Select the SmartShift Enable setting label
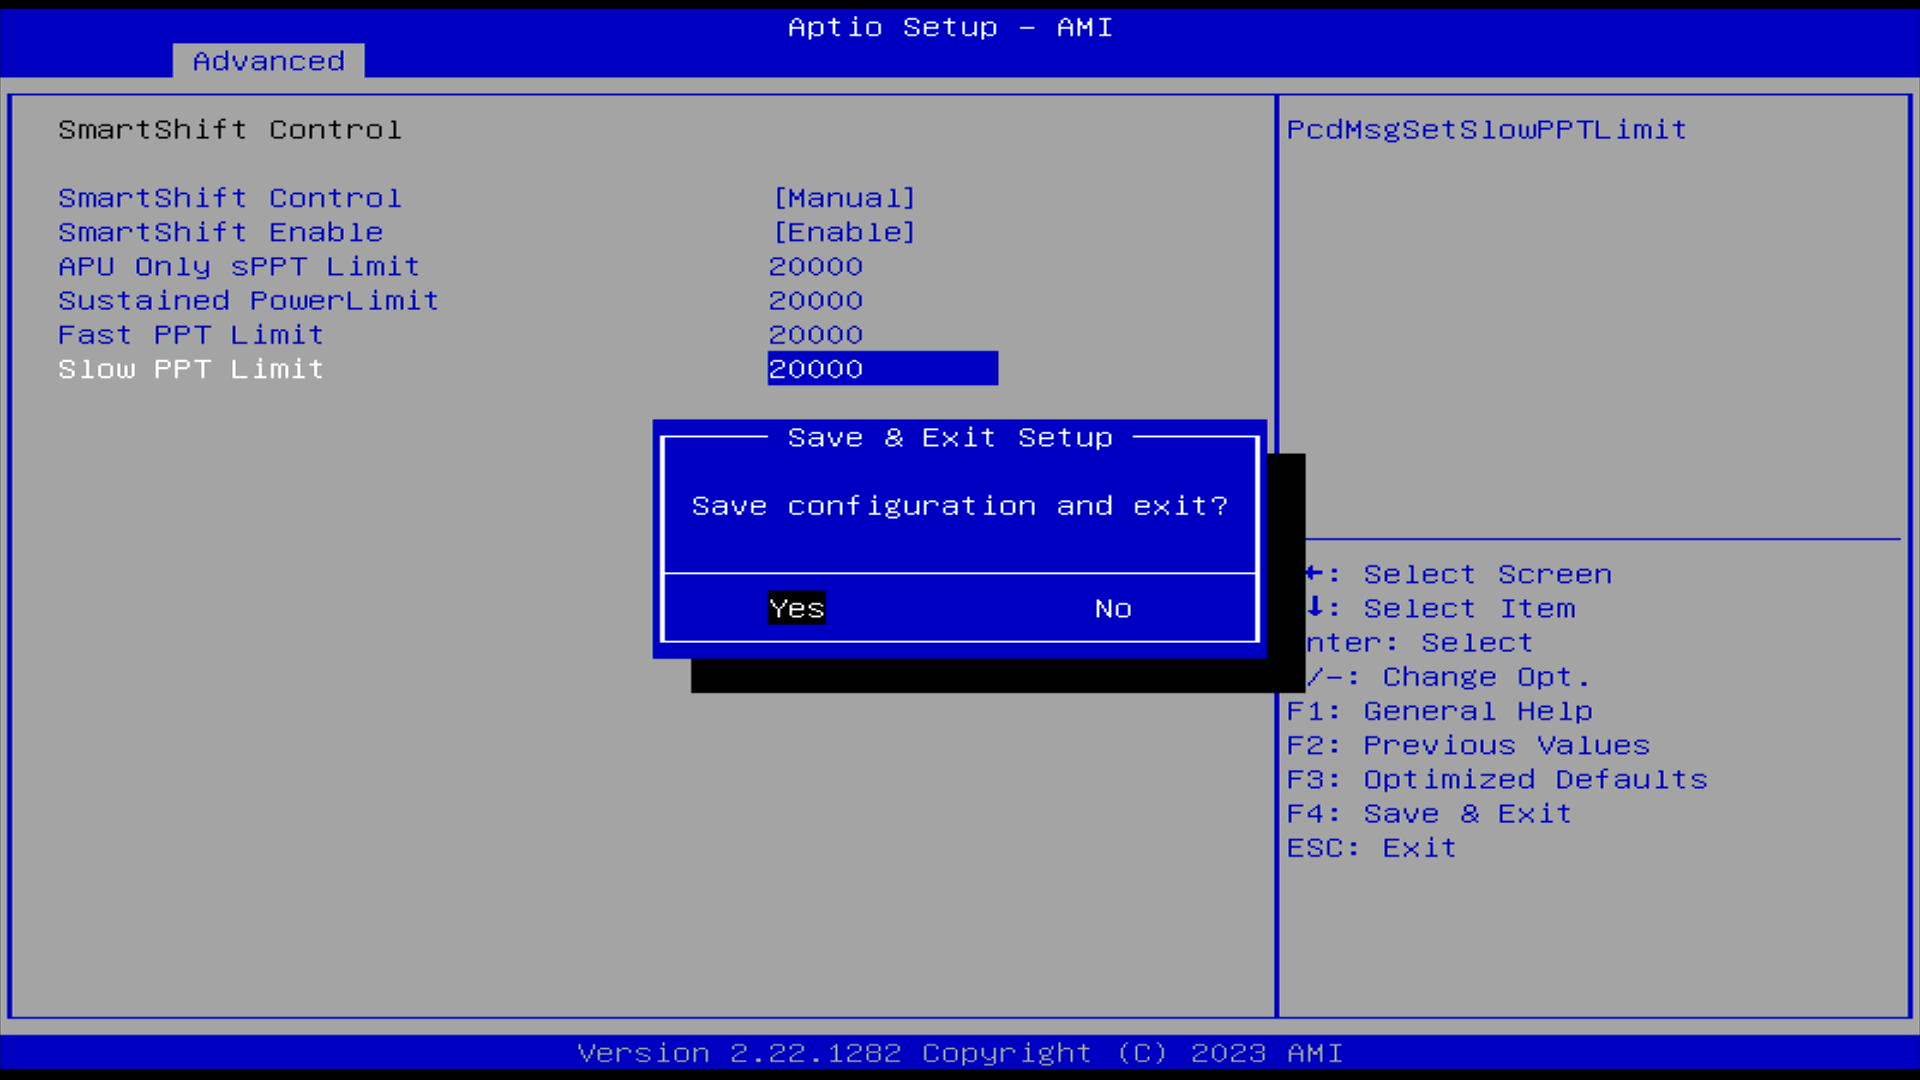1920x1080 pixels. pyautogui.click(x=221, y=232)
